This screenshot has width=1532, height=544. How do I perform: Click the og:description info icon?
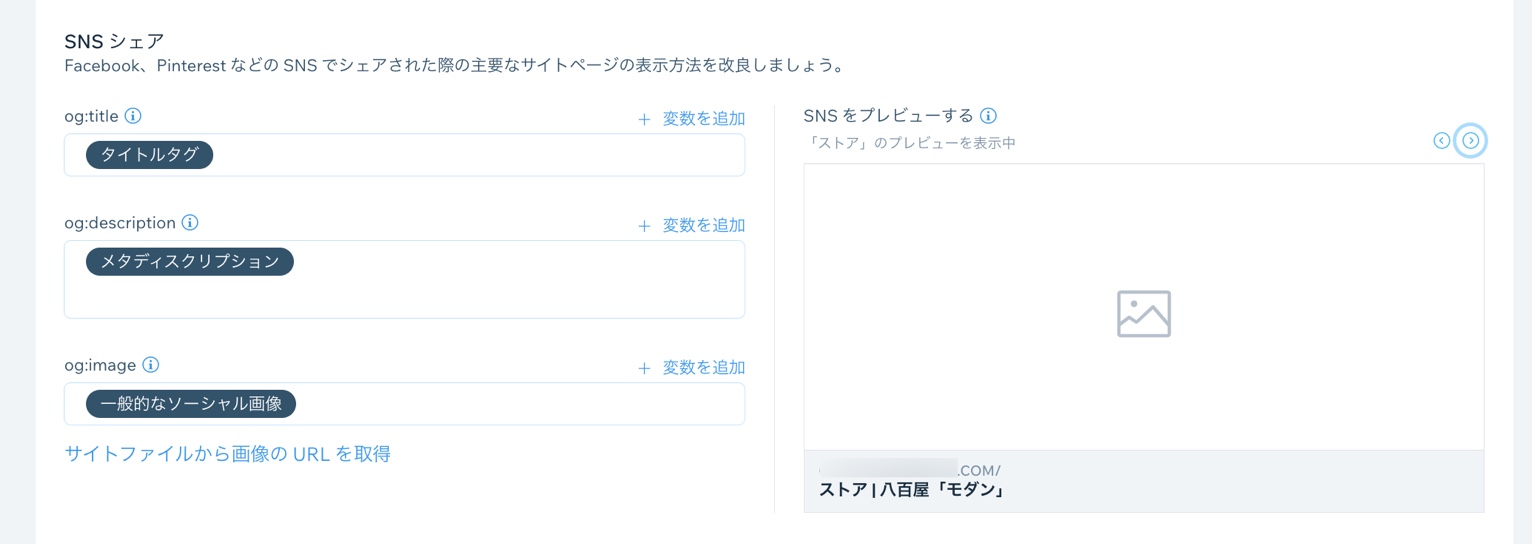click(x=190, y=223)
